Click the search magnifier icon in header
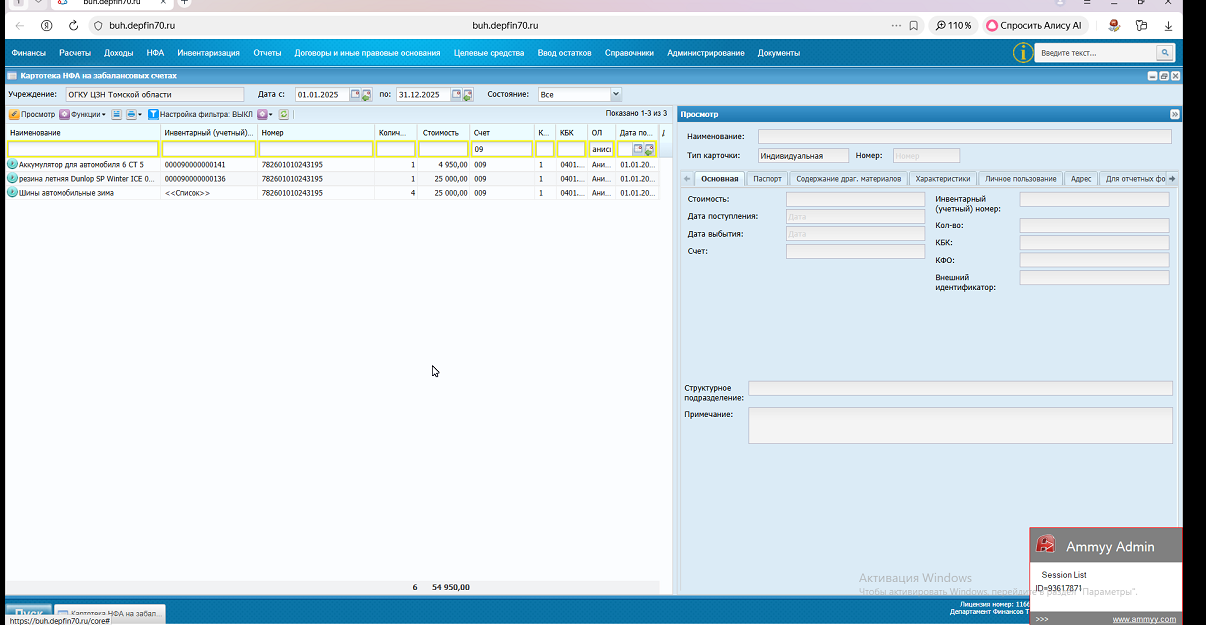 tap(1165, 53)
